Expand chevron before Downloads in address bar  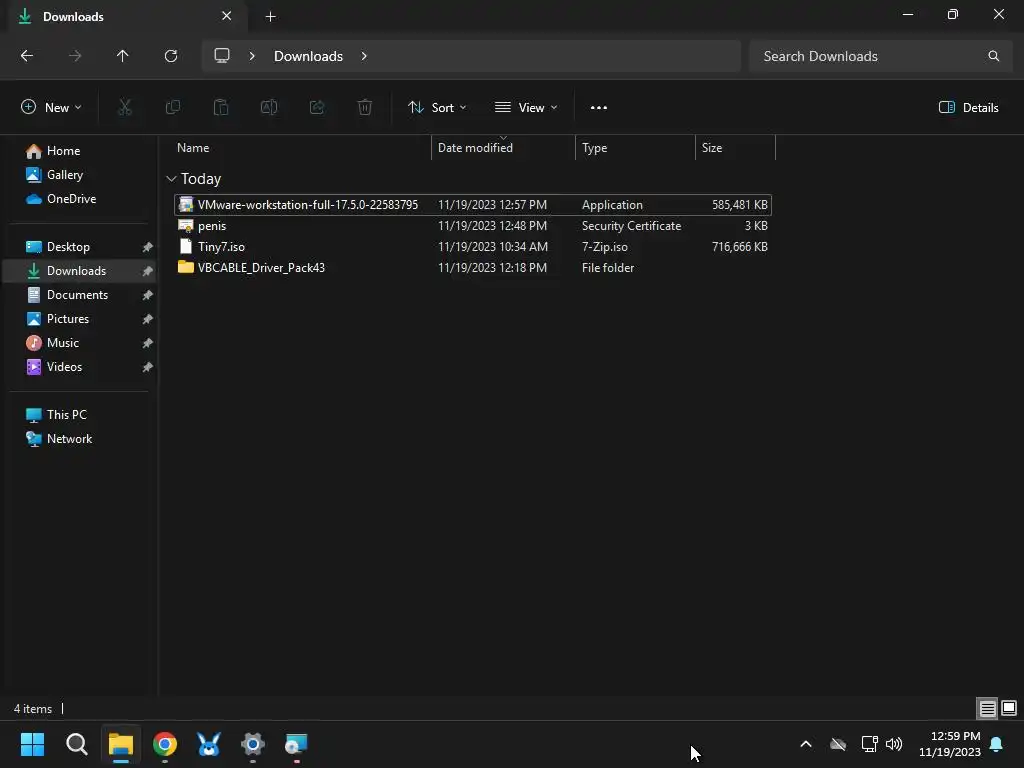[x=252, y=56]
